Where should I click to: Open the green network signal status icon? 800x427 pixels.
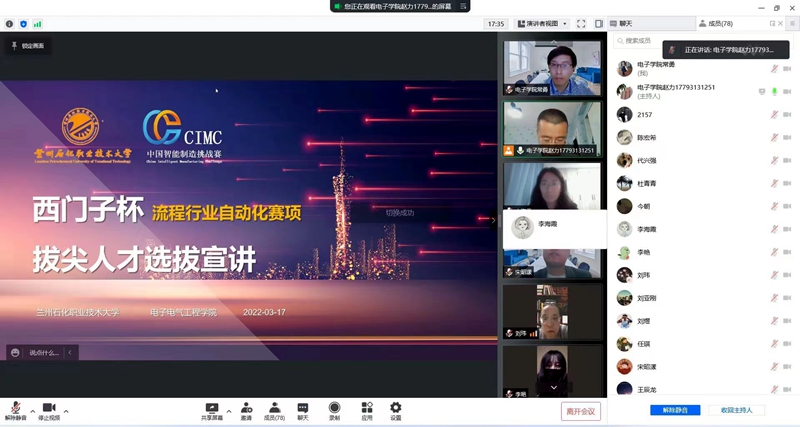click(38, 24)
